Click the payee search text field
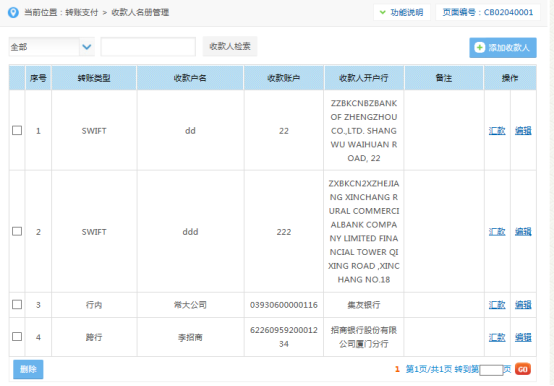Image resolution: width=554 pixels, height=386 pixels. click(148, 47)
